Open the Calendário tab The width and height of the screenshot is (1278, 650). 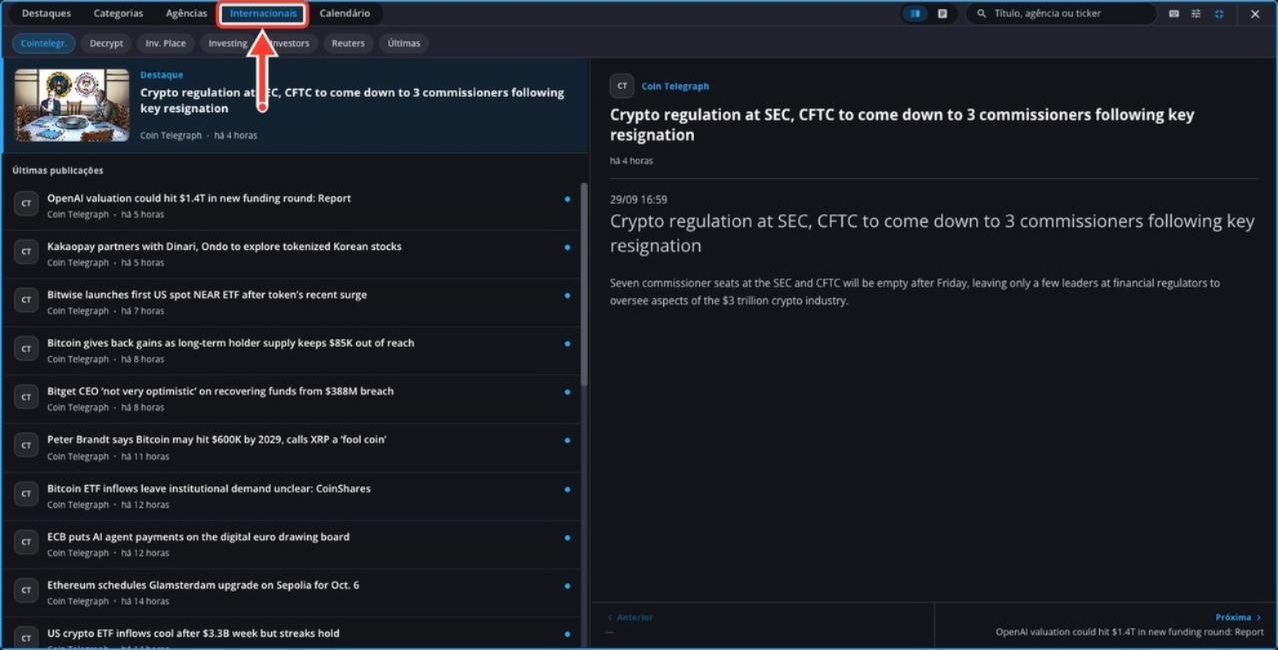pos(345,13)
